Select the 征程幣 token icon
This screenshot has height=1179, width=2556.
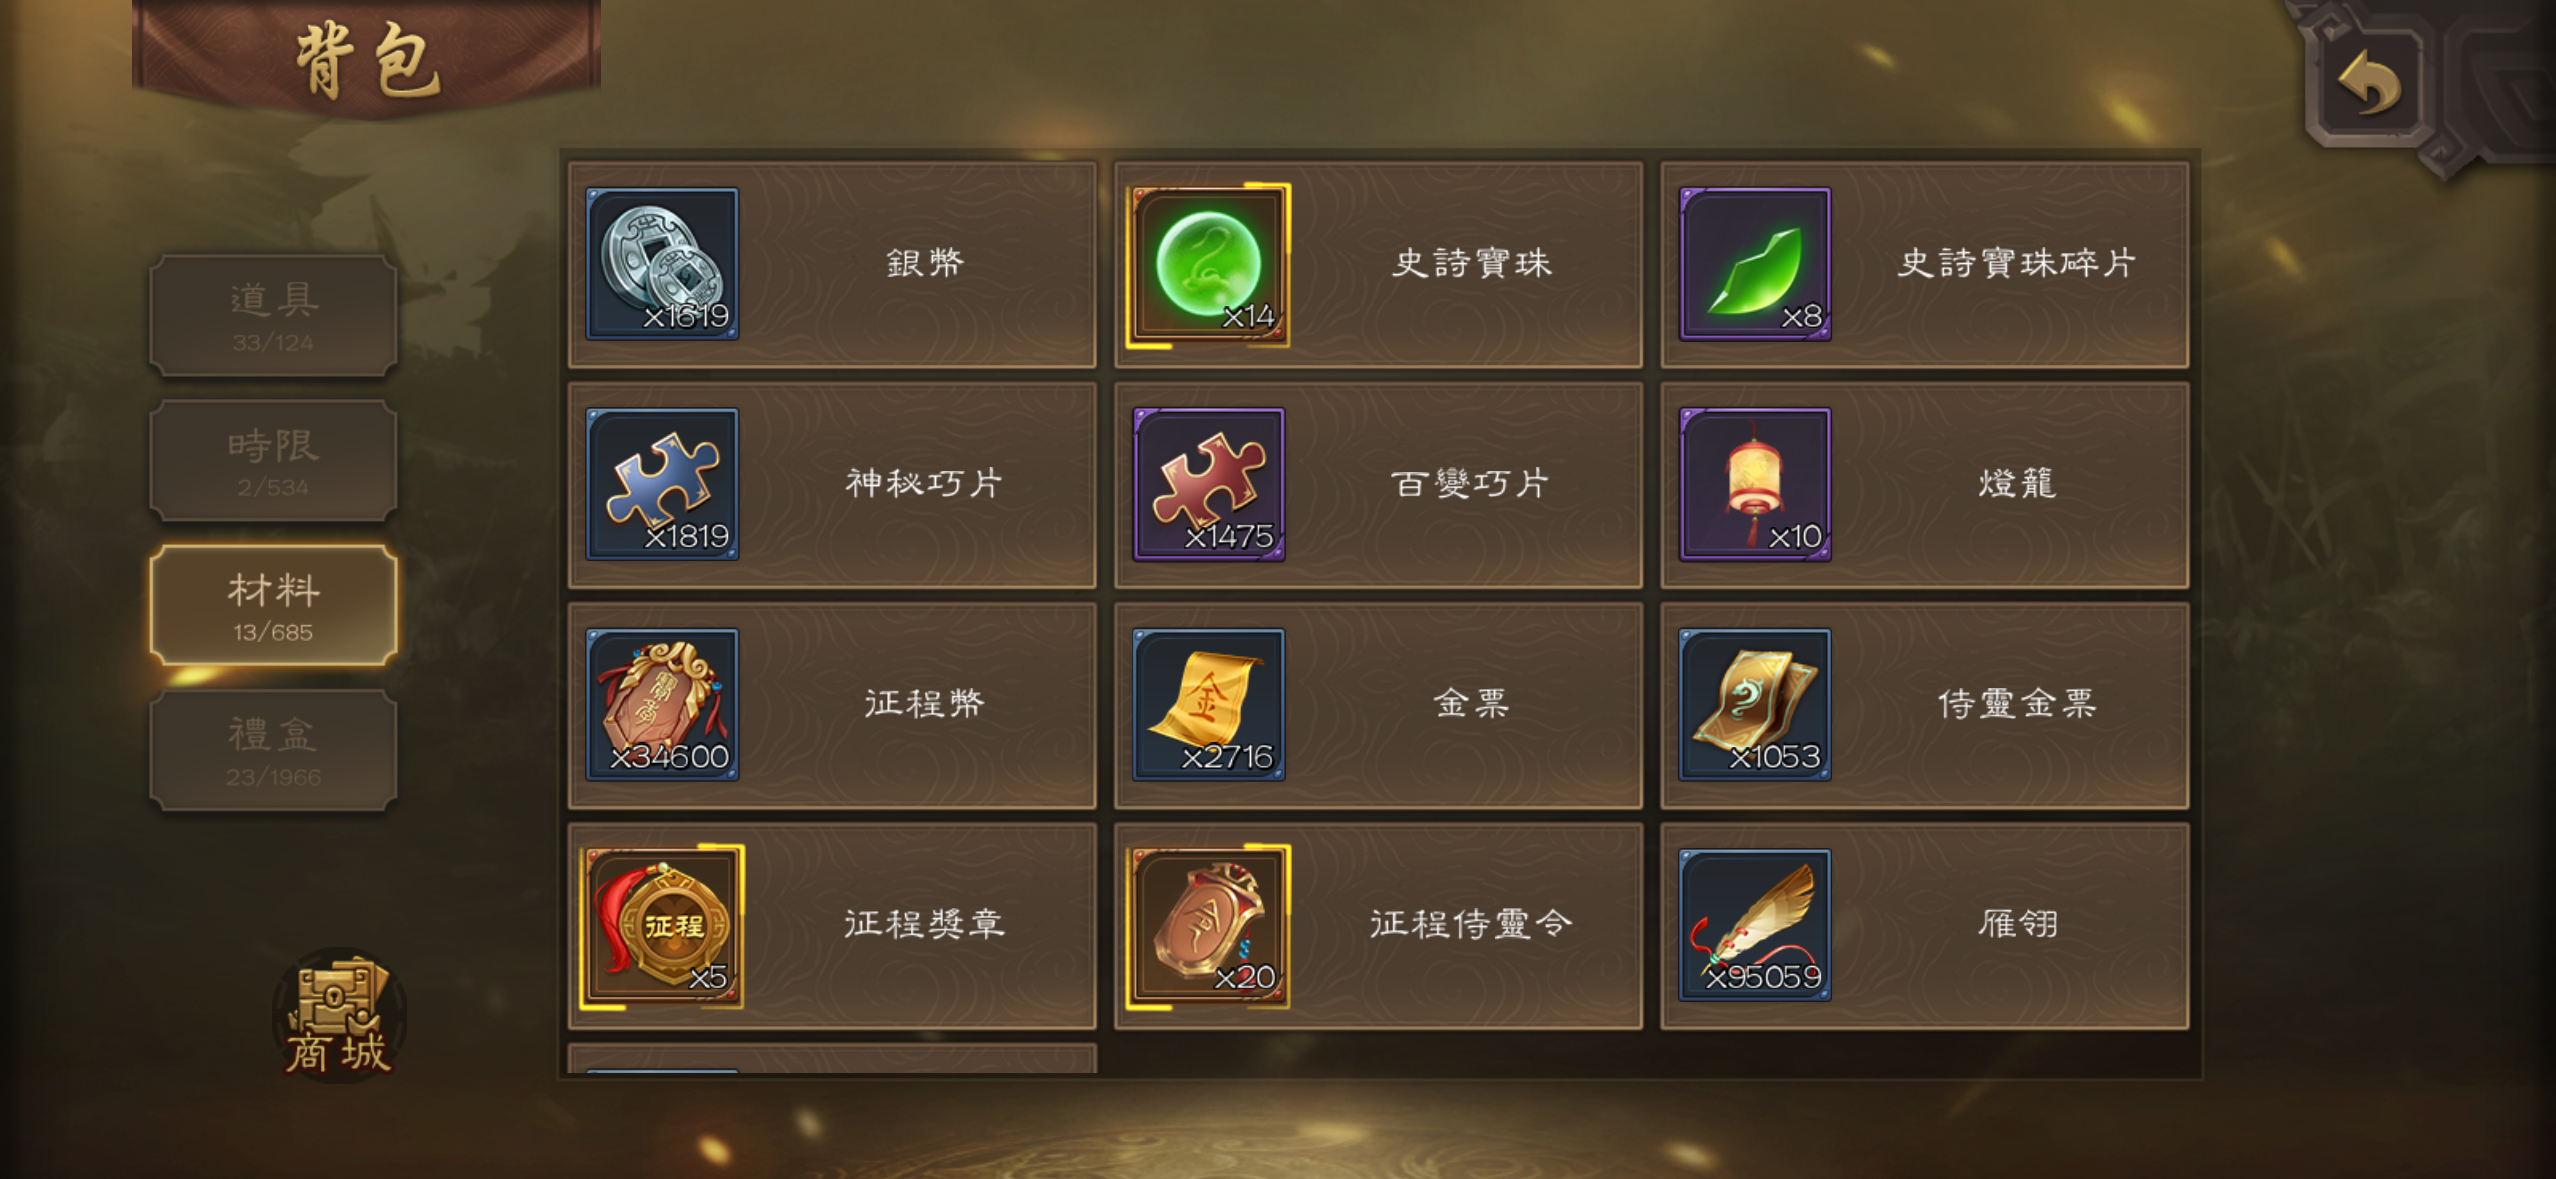(x=662, y=704)
